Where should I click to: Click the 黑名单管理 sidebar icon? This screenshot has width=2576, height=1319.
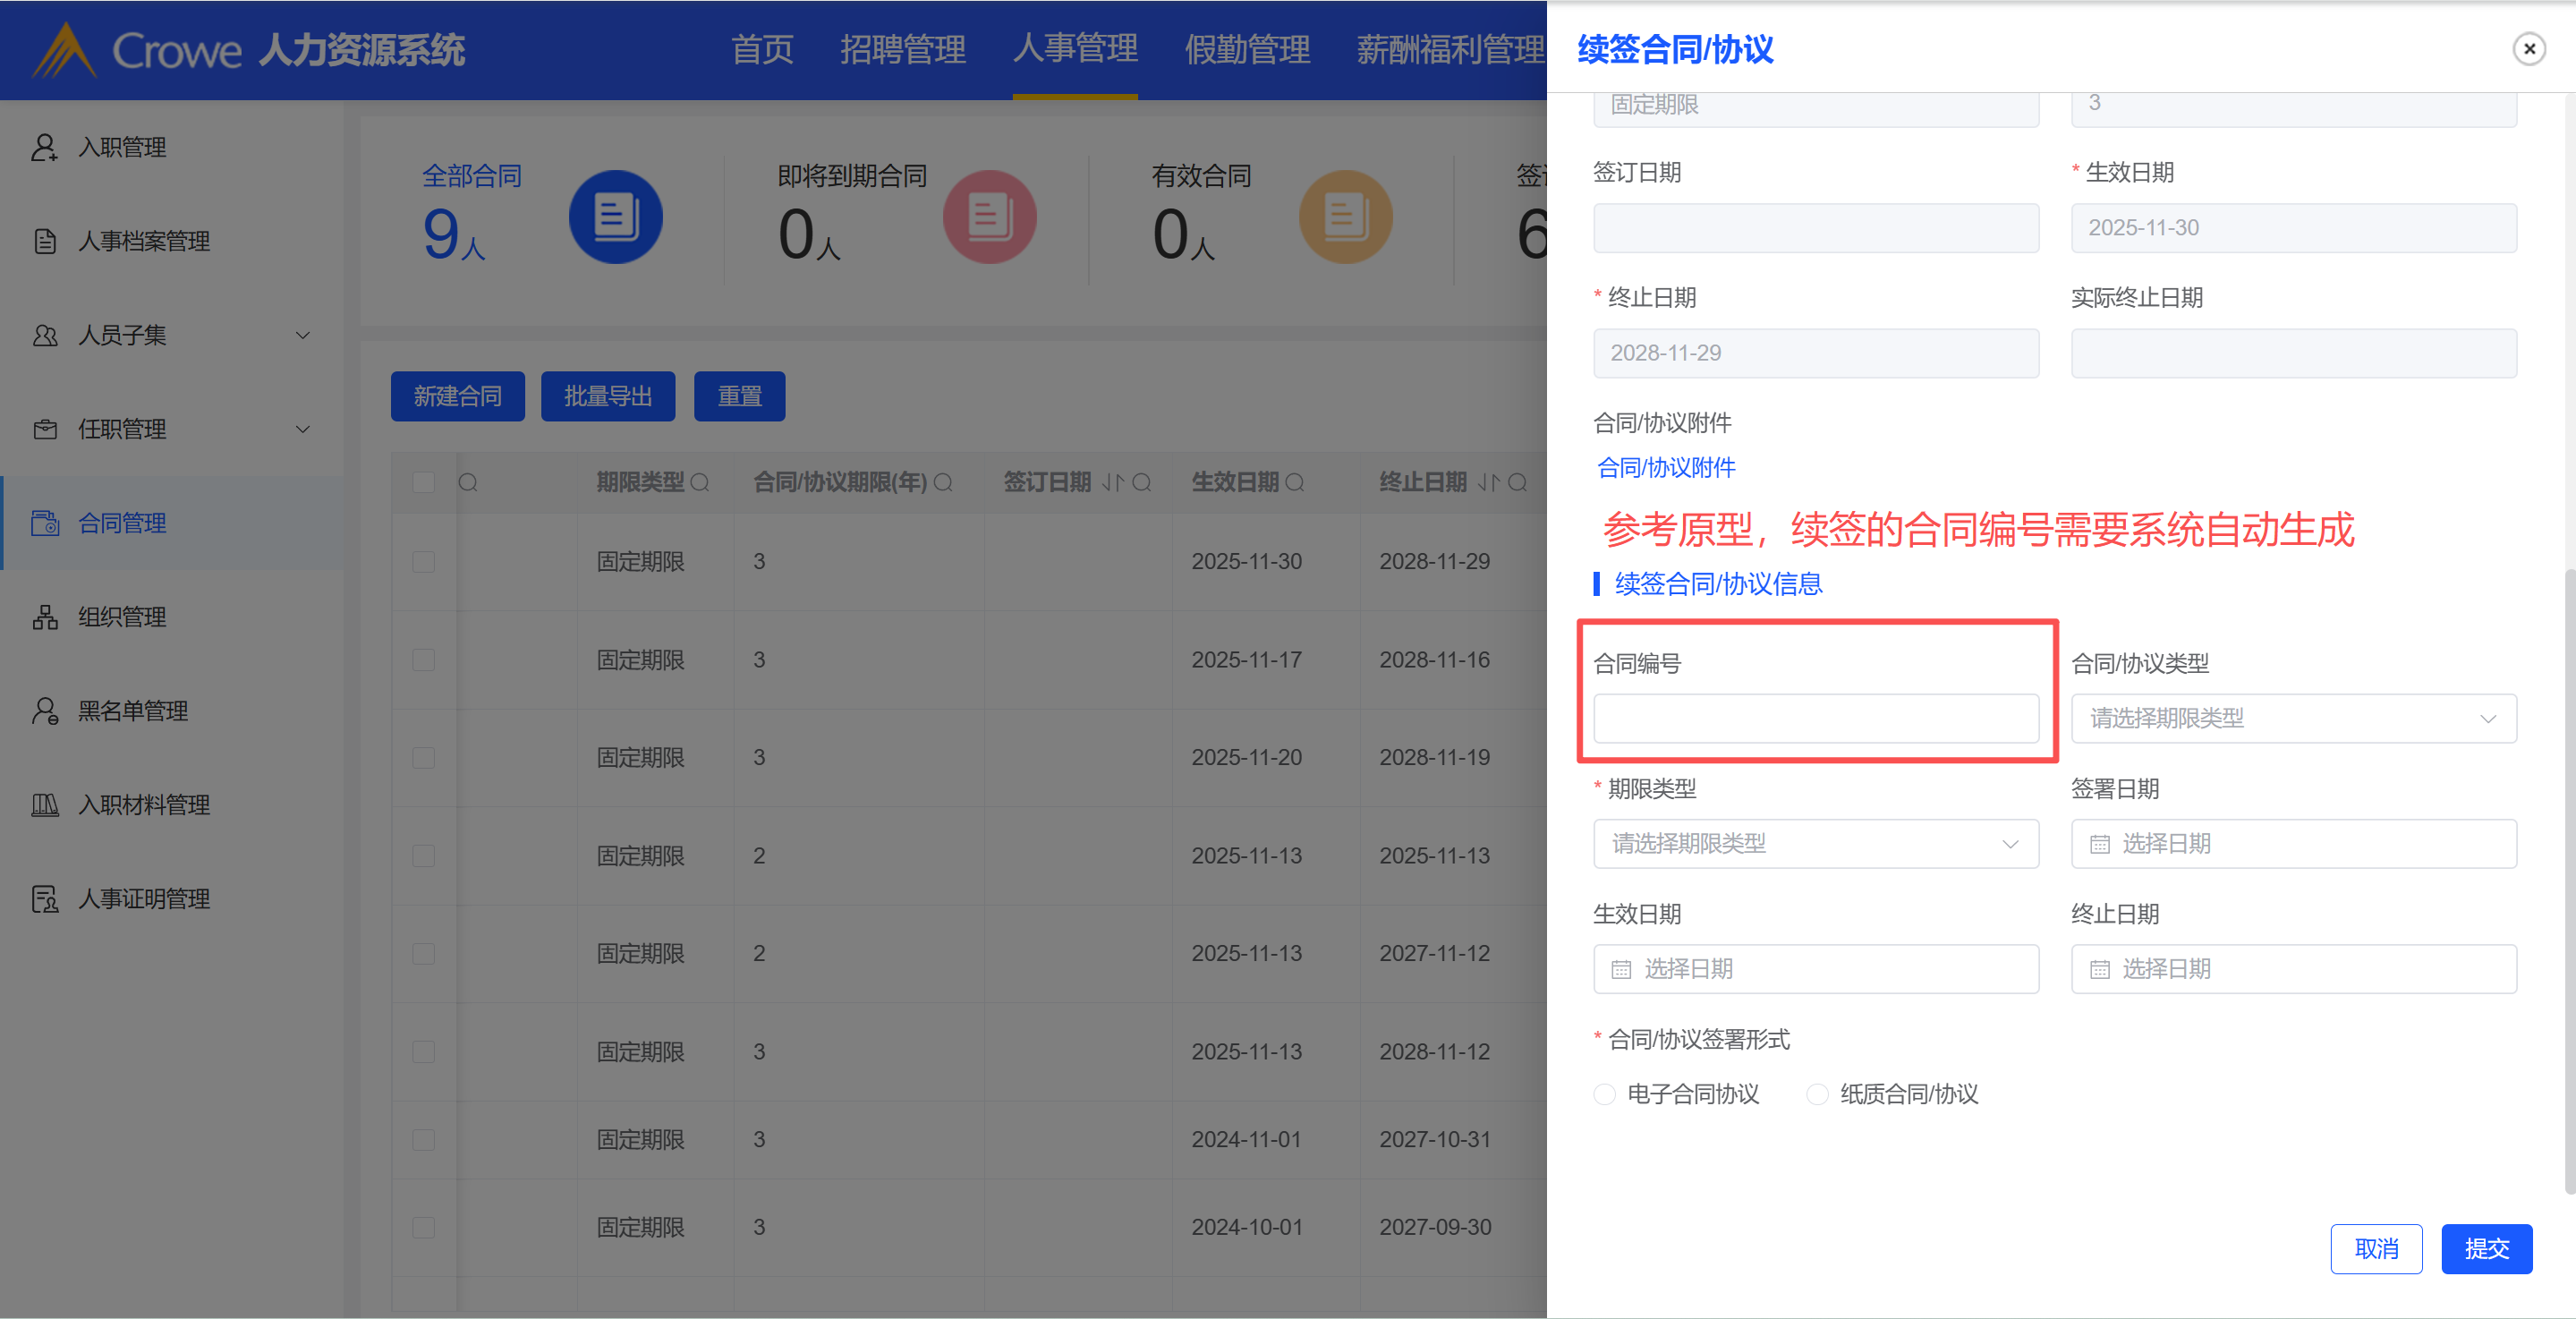pyautogui.click(x=44, y=712)
